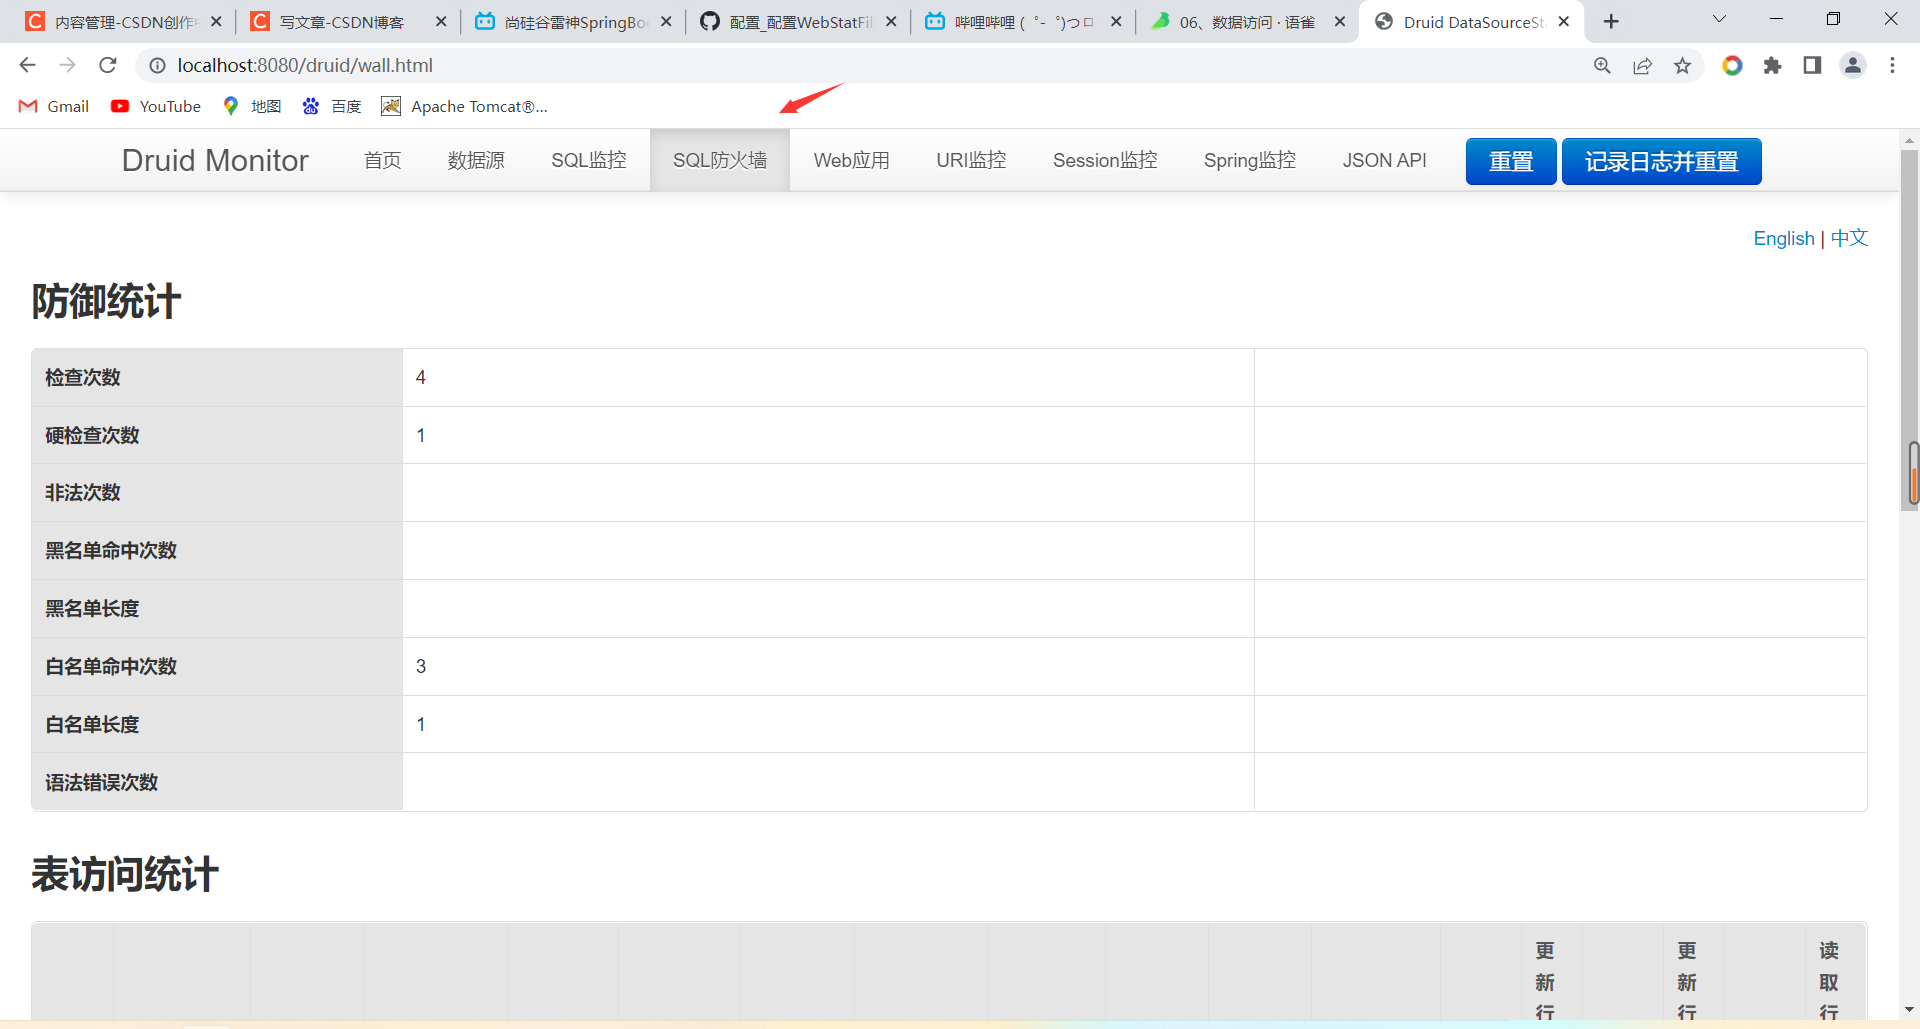Click the scrollbar down arrow
Image resolution: width=1920 pixels, height=1029 pixels.
click(x=1910, y=1010)
